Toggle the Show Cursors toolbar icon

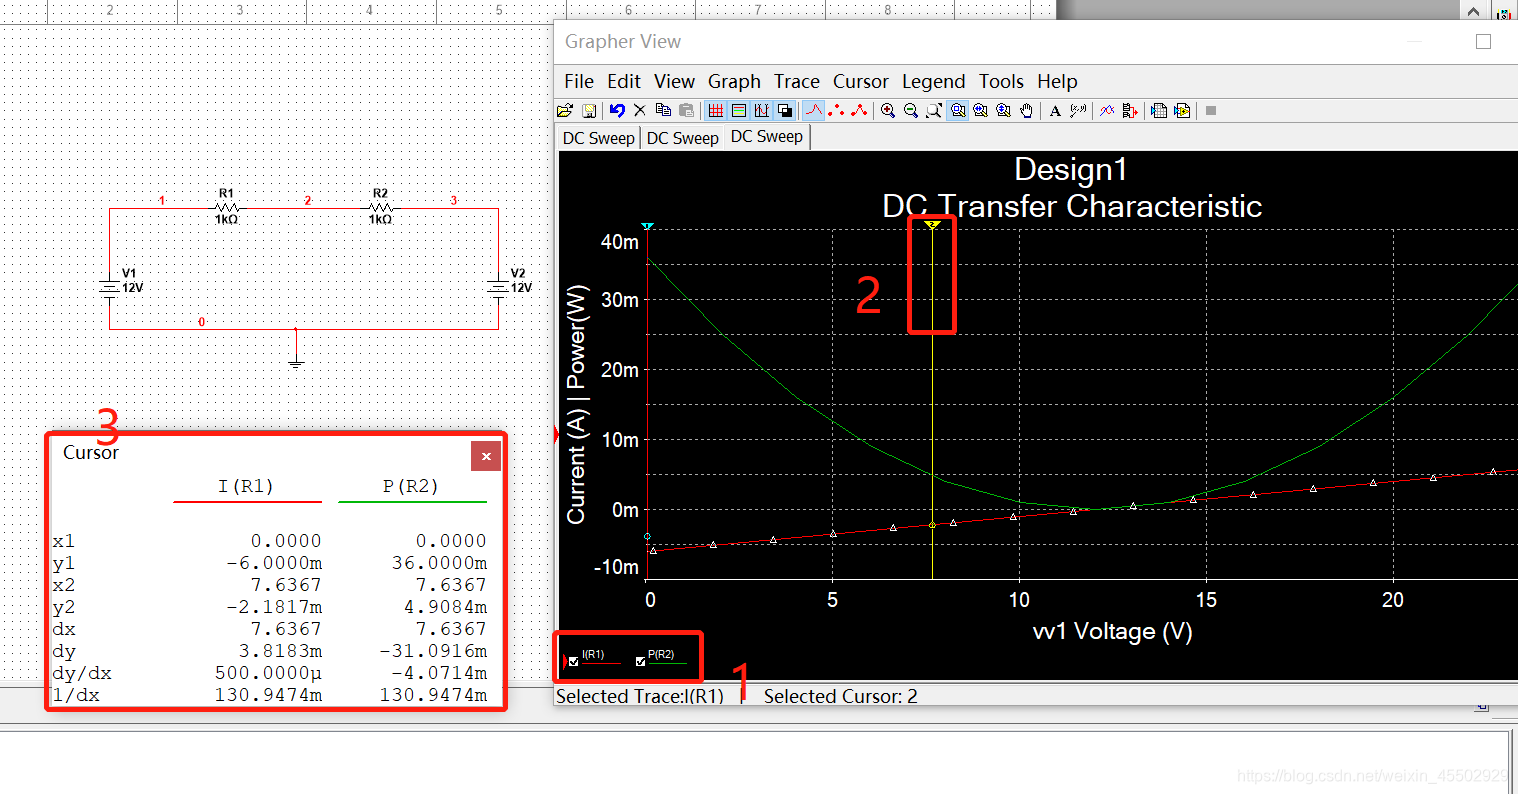point(762,110)
